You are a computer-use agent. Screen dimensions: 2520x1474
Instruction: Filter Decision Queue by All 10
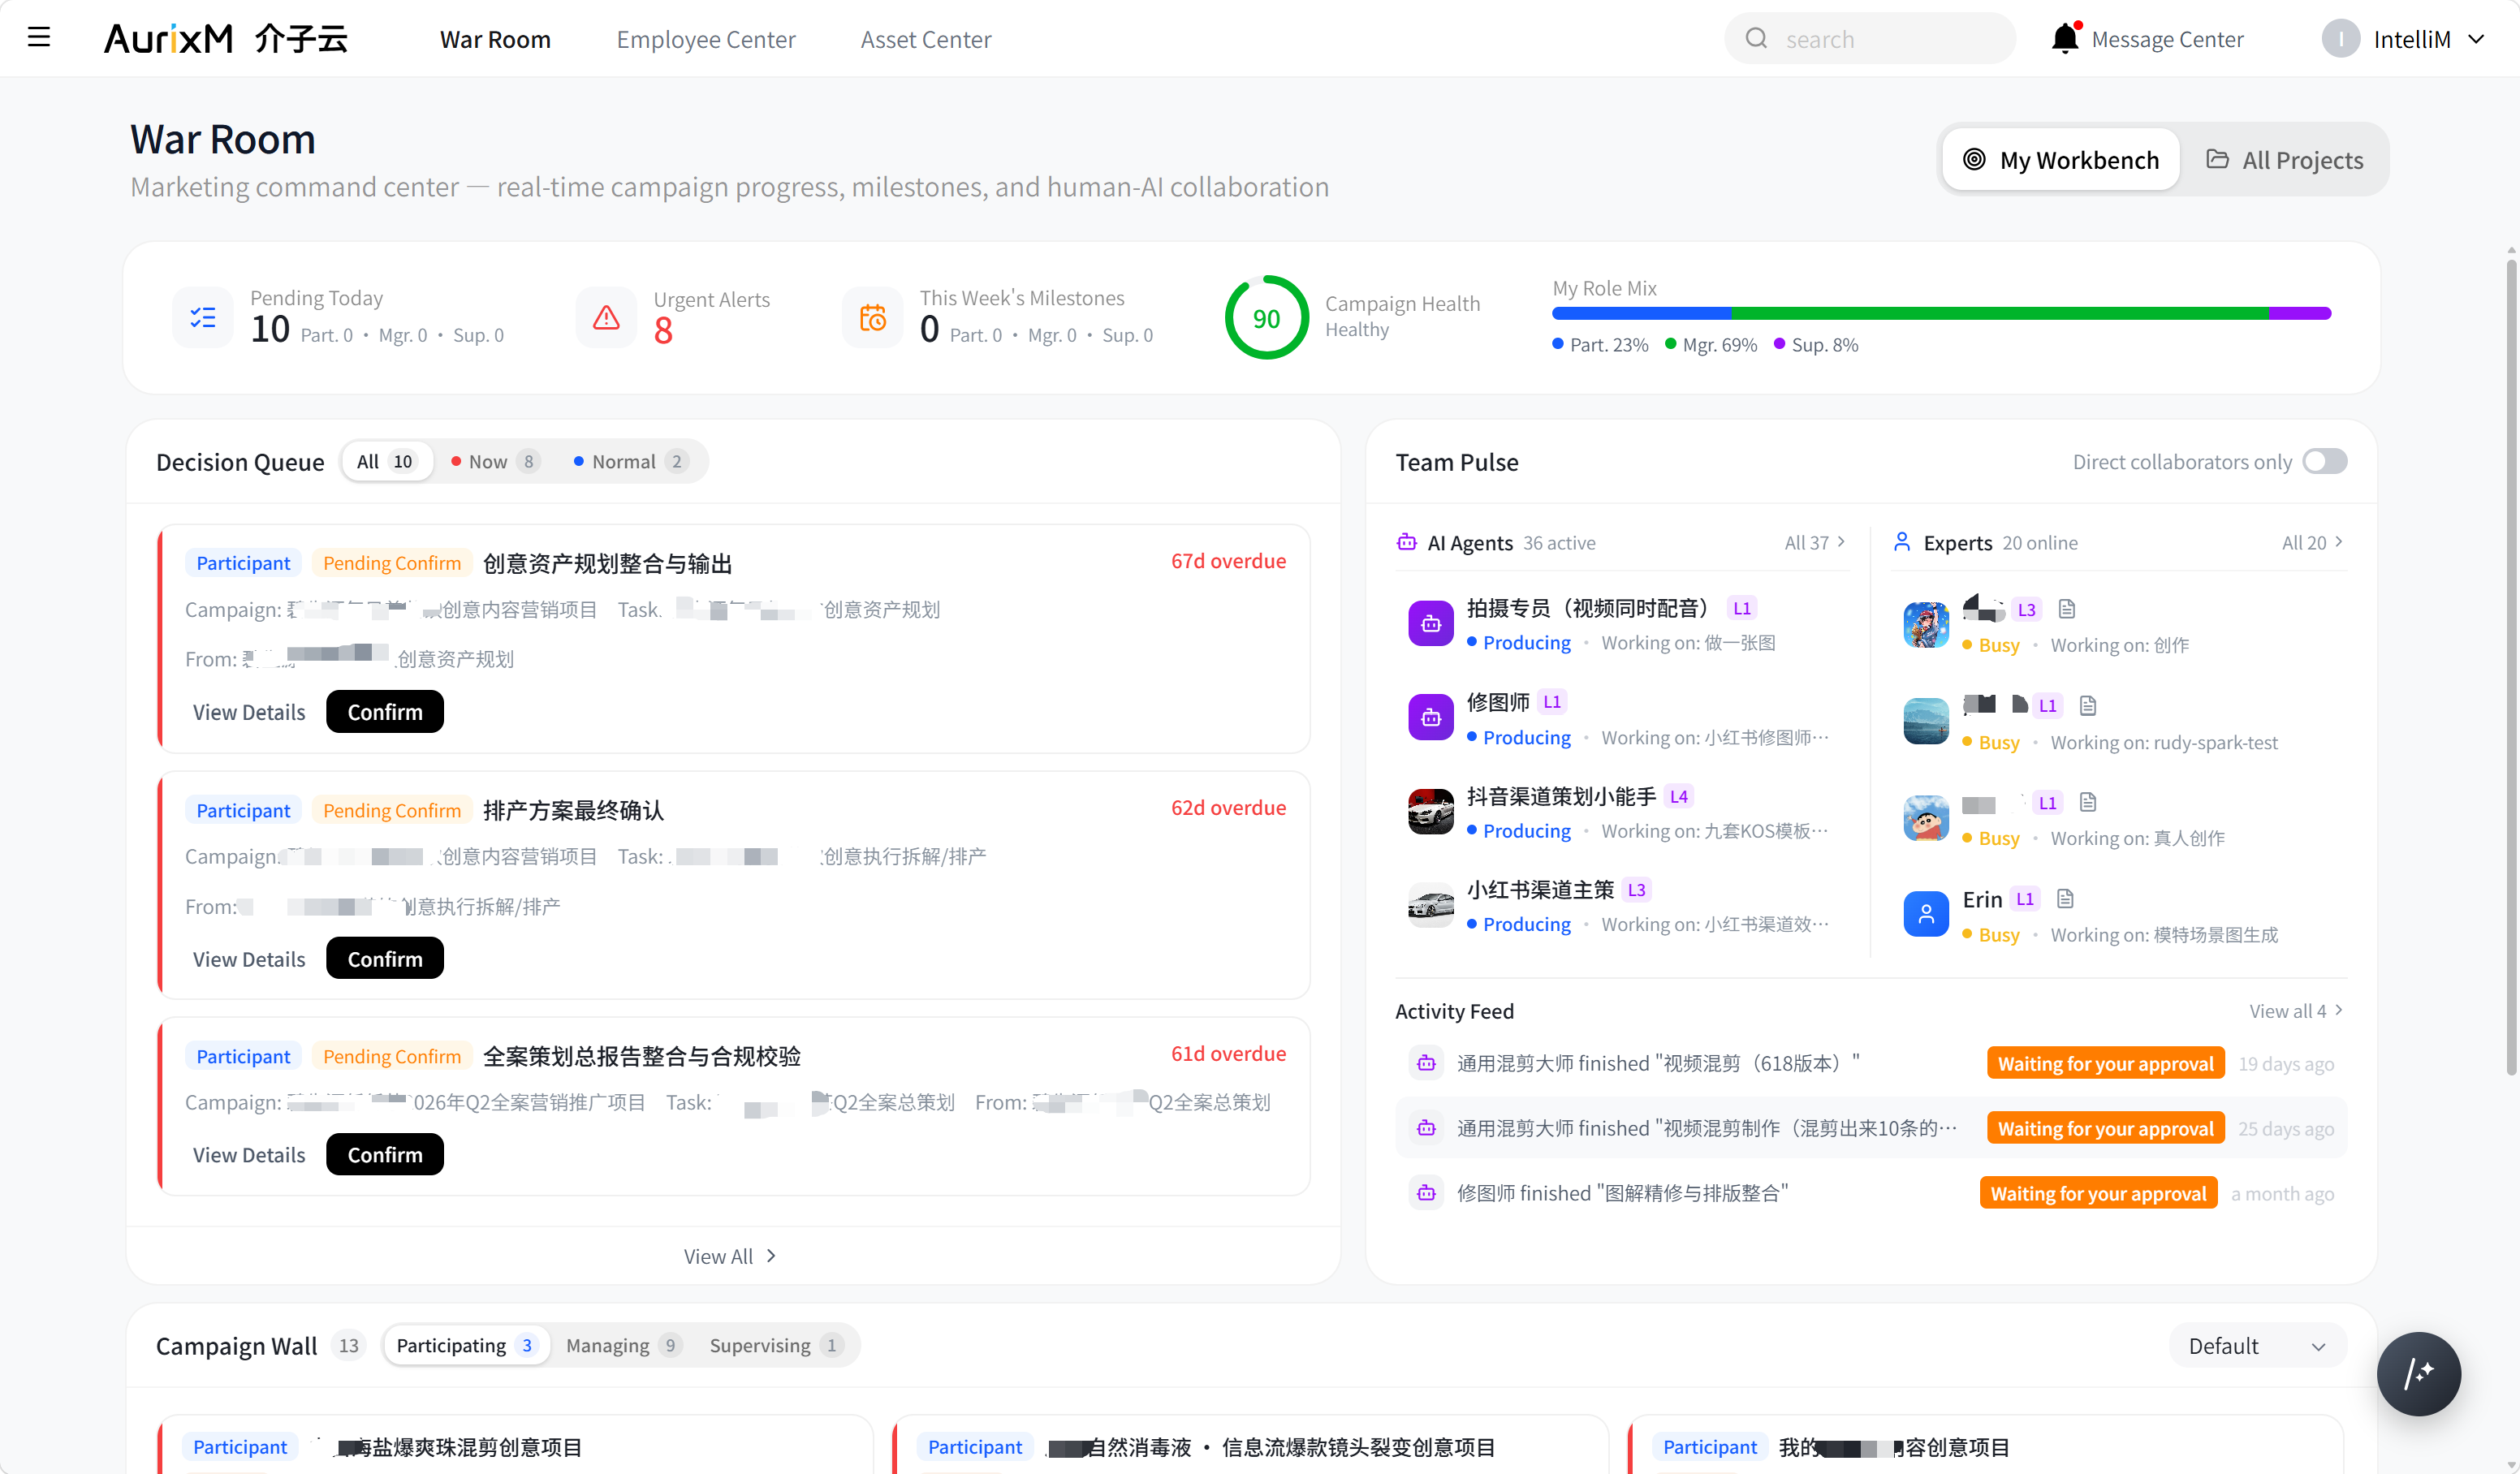click(387, 461)
